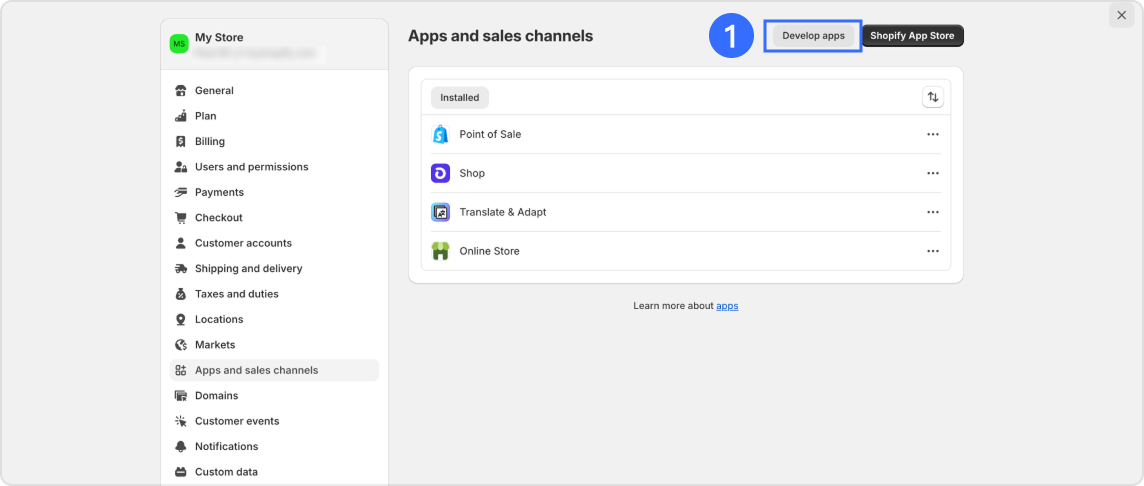Viewport: 1144px width, 486px height.
Task: Follow the apps learn more link
Action: 727,306
